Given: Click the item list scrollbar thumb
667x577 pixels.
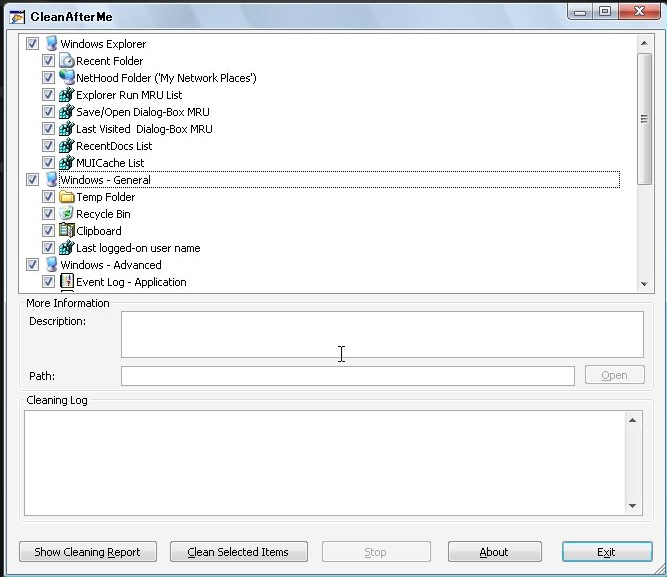Looking at the screenshot, I should (644, 119).
